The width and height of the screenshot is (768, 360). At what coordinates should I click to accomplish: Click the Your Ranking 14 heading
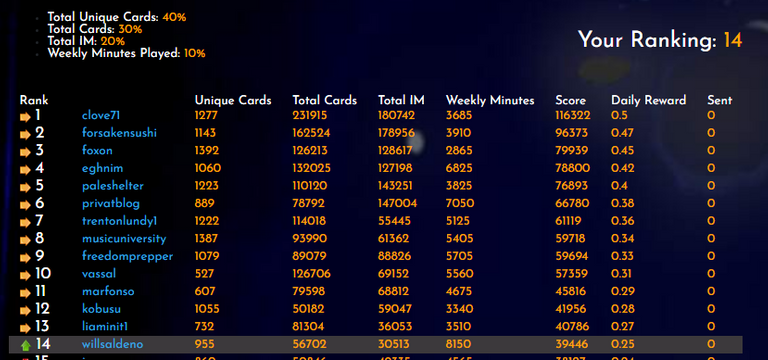pos(660,39)
